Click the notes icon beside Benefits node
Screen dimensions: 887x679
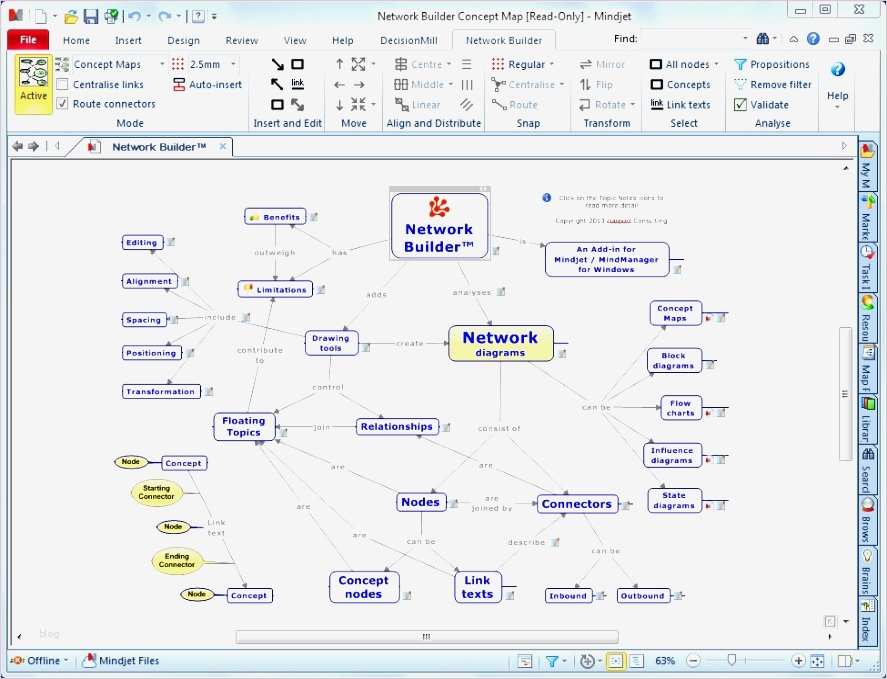click(313, 217)
